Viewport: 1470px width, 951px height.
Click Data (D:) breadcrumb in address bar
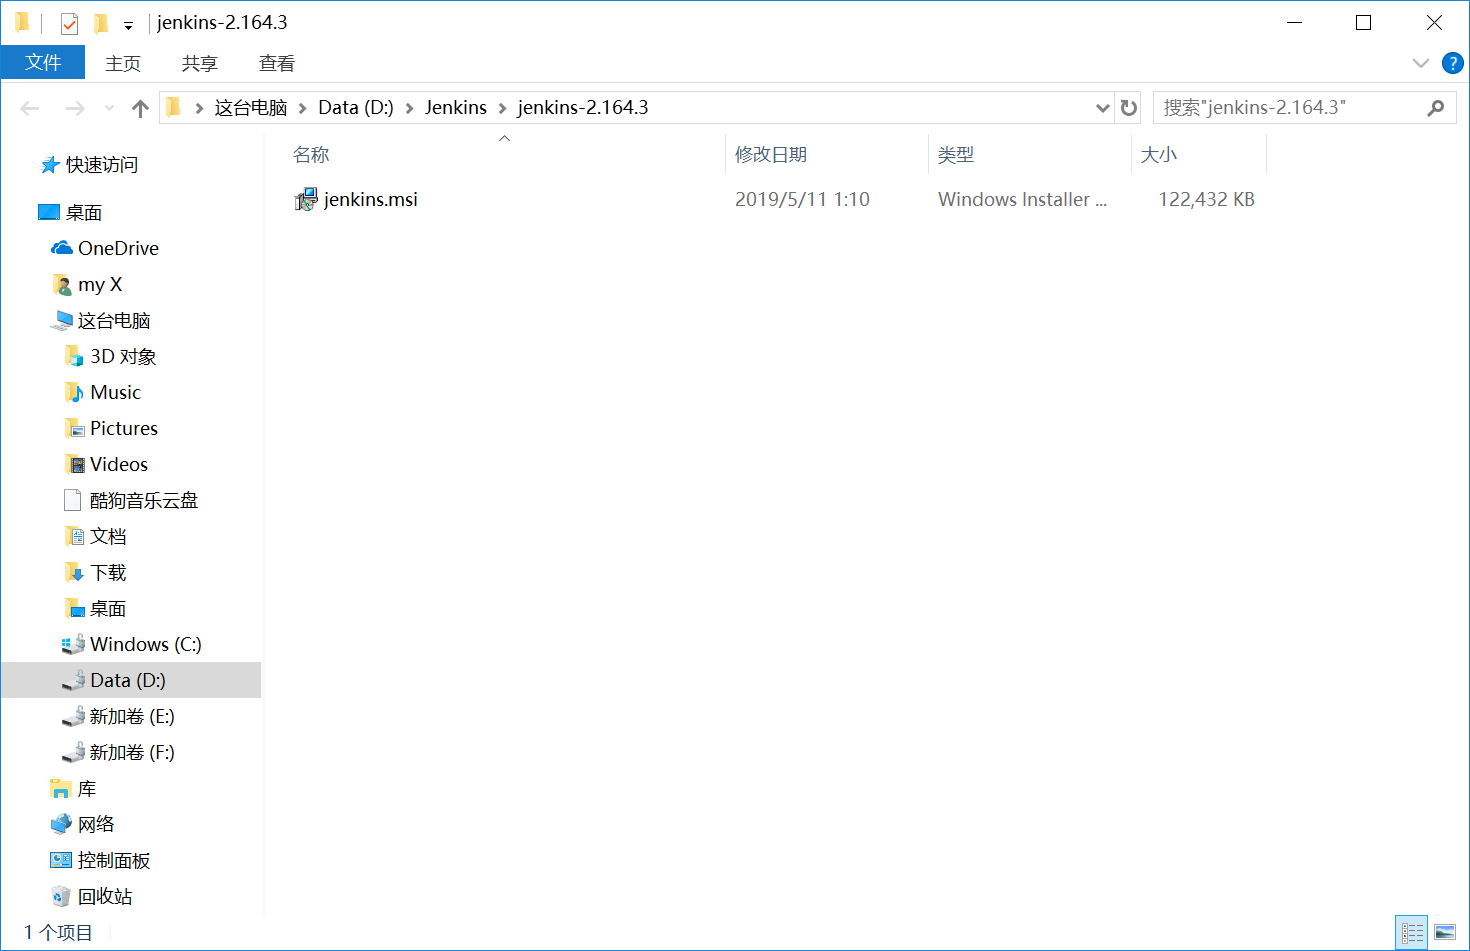[356, 107]
